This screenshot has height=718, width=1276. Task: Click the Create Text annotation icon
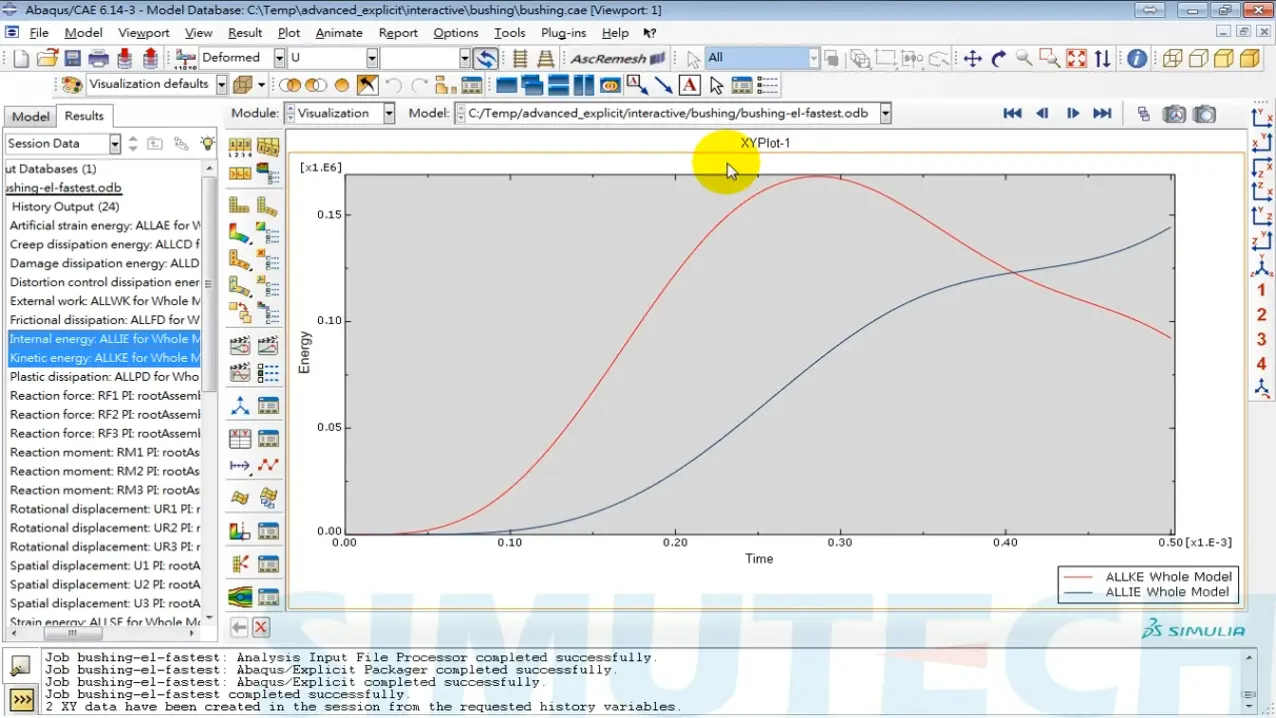tap(690, 85)
